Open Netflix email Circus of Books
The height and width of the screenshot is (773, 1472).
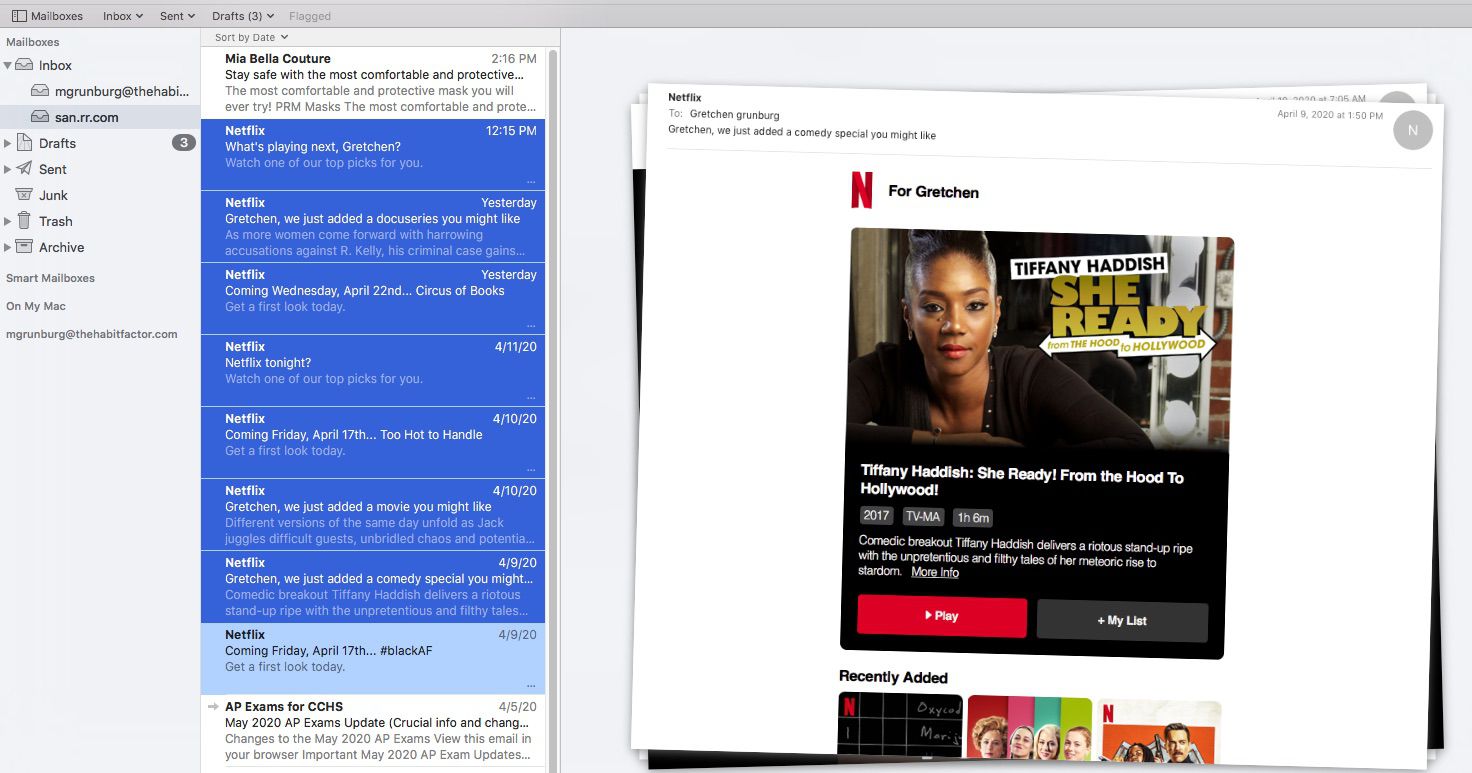tap(373, 298)
